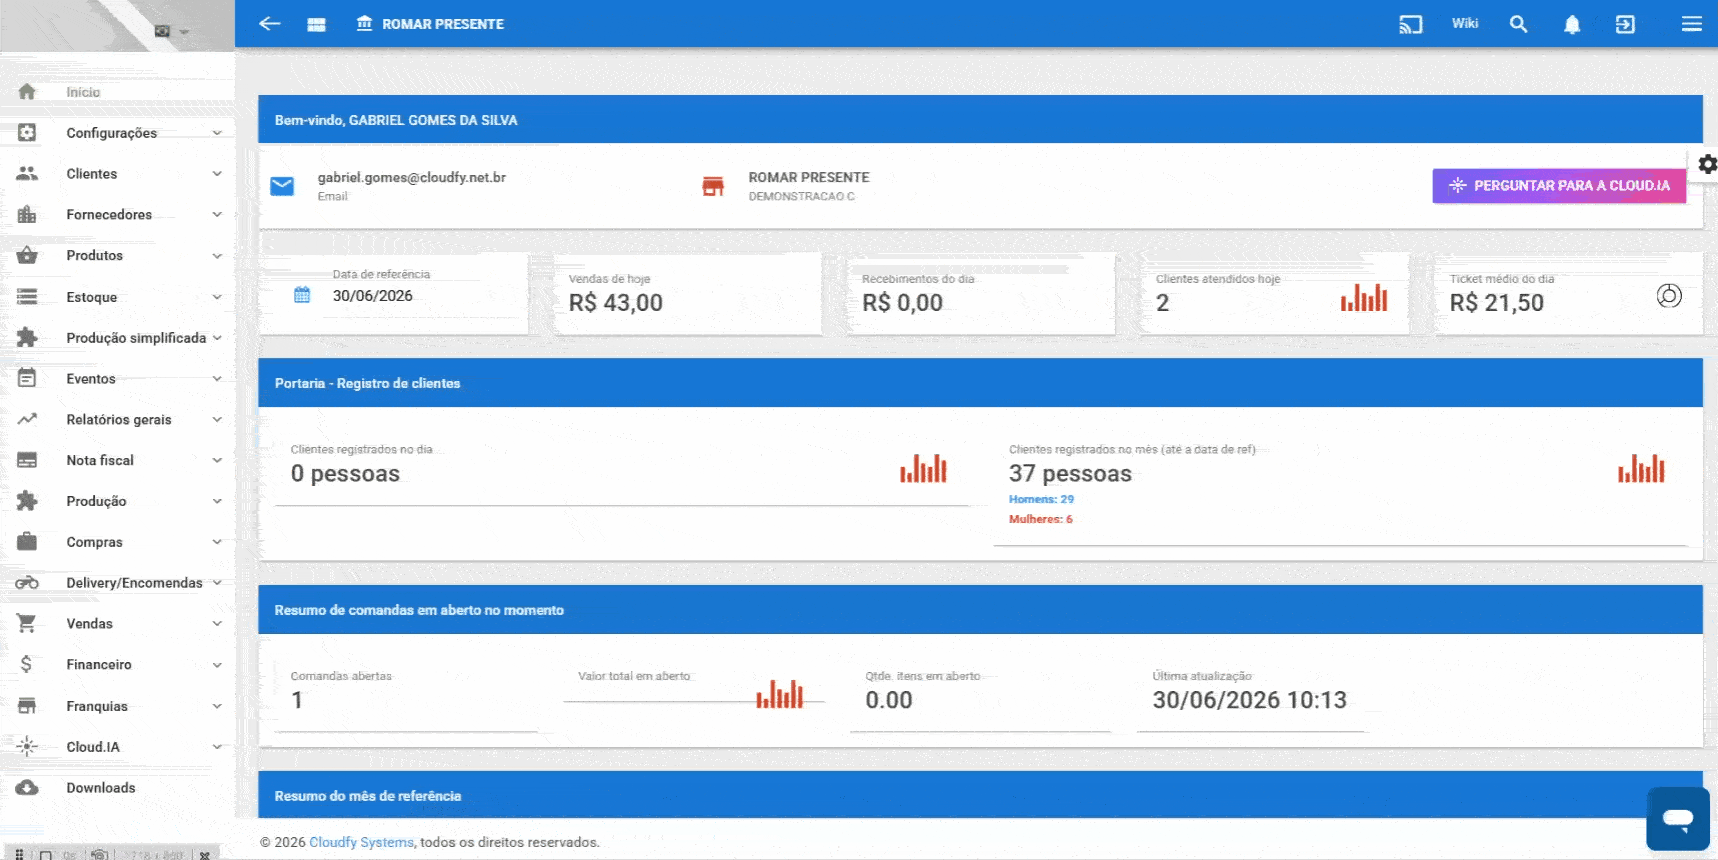Click the Última atualização timestamp
The height and width of the screenshot is (860, 1718).
coord(1250,700)
